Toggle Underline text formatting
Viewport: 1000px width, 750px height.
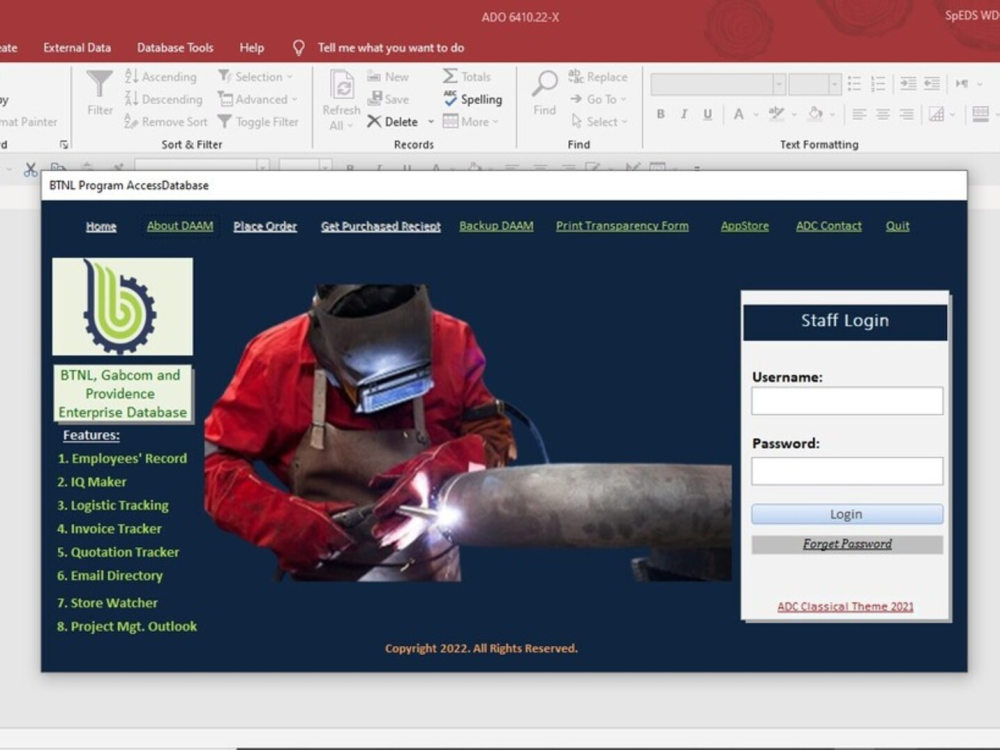pos(707,114)
